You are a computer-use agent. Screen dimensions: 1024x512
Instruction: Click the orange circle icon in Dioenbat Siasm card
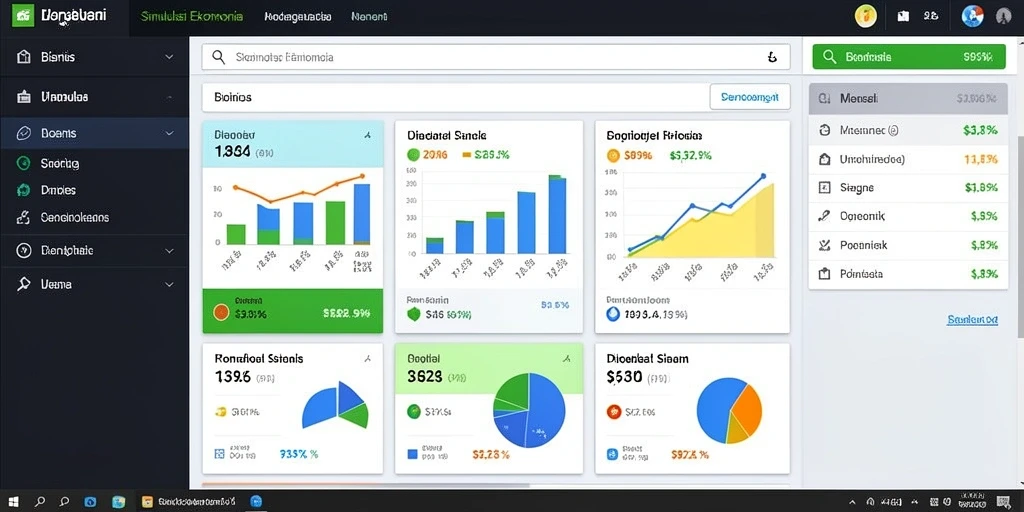coord(613,411)
